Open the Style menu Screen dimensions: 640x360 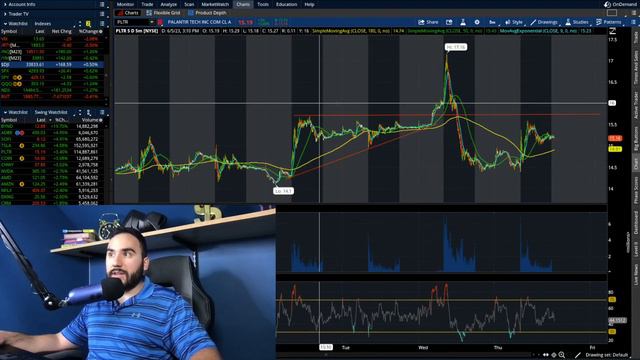coord(514,22)
